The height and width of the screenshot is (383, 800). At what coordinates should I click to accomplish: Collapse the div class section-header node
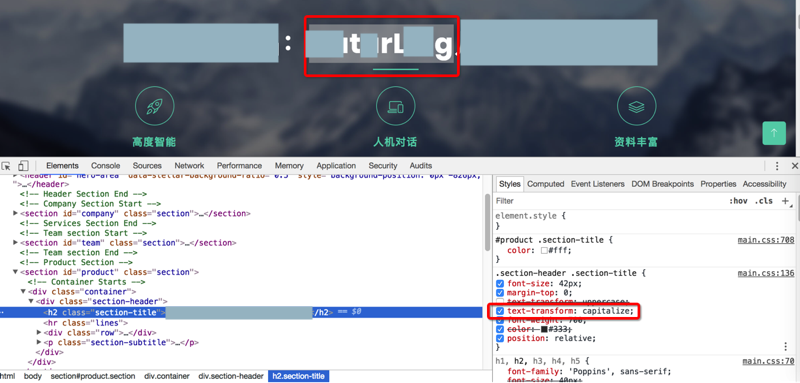[31, 301]
